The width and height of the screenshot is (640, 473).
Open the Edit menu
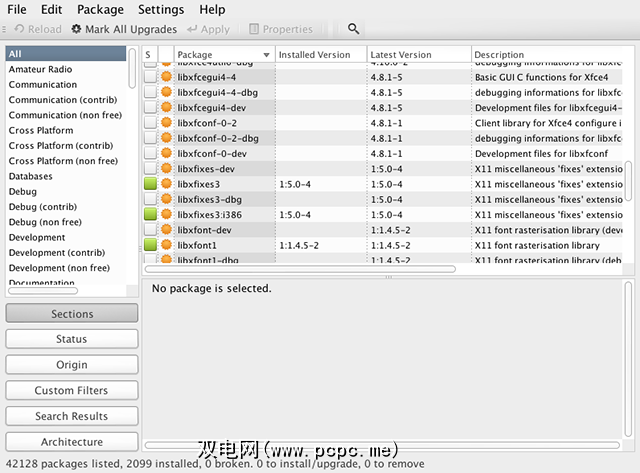coord(51,9)
